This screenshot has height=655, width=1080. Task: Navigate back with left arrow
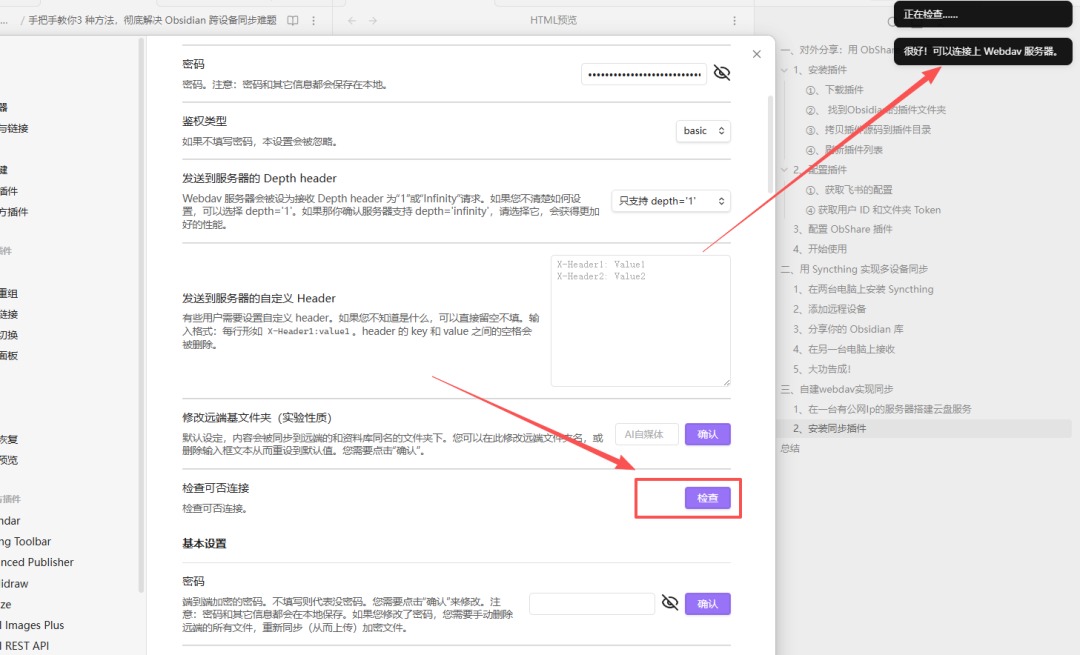coord(352,21)
